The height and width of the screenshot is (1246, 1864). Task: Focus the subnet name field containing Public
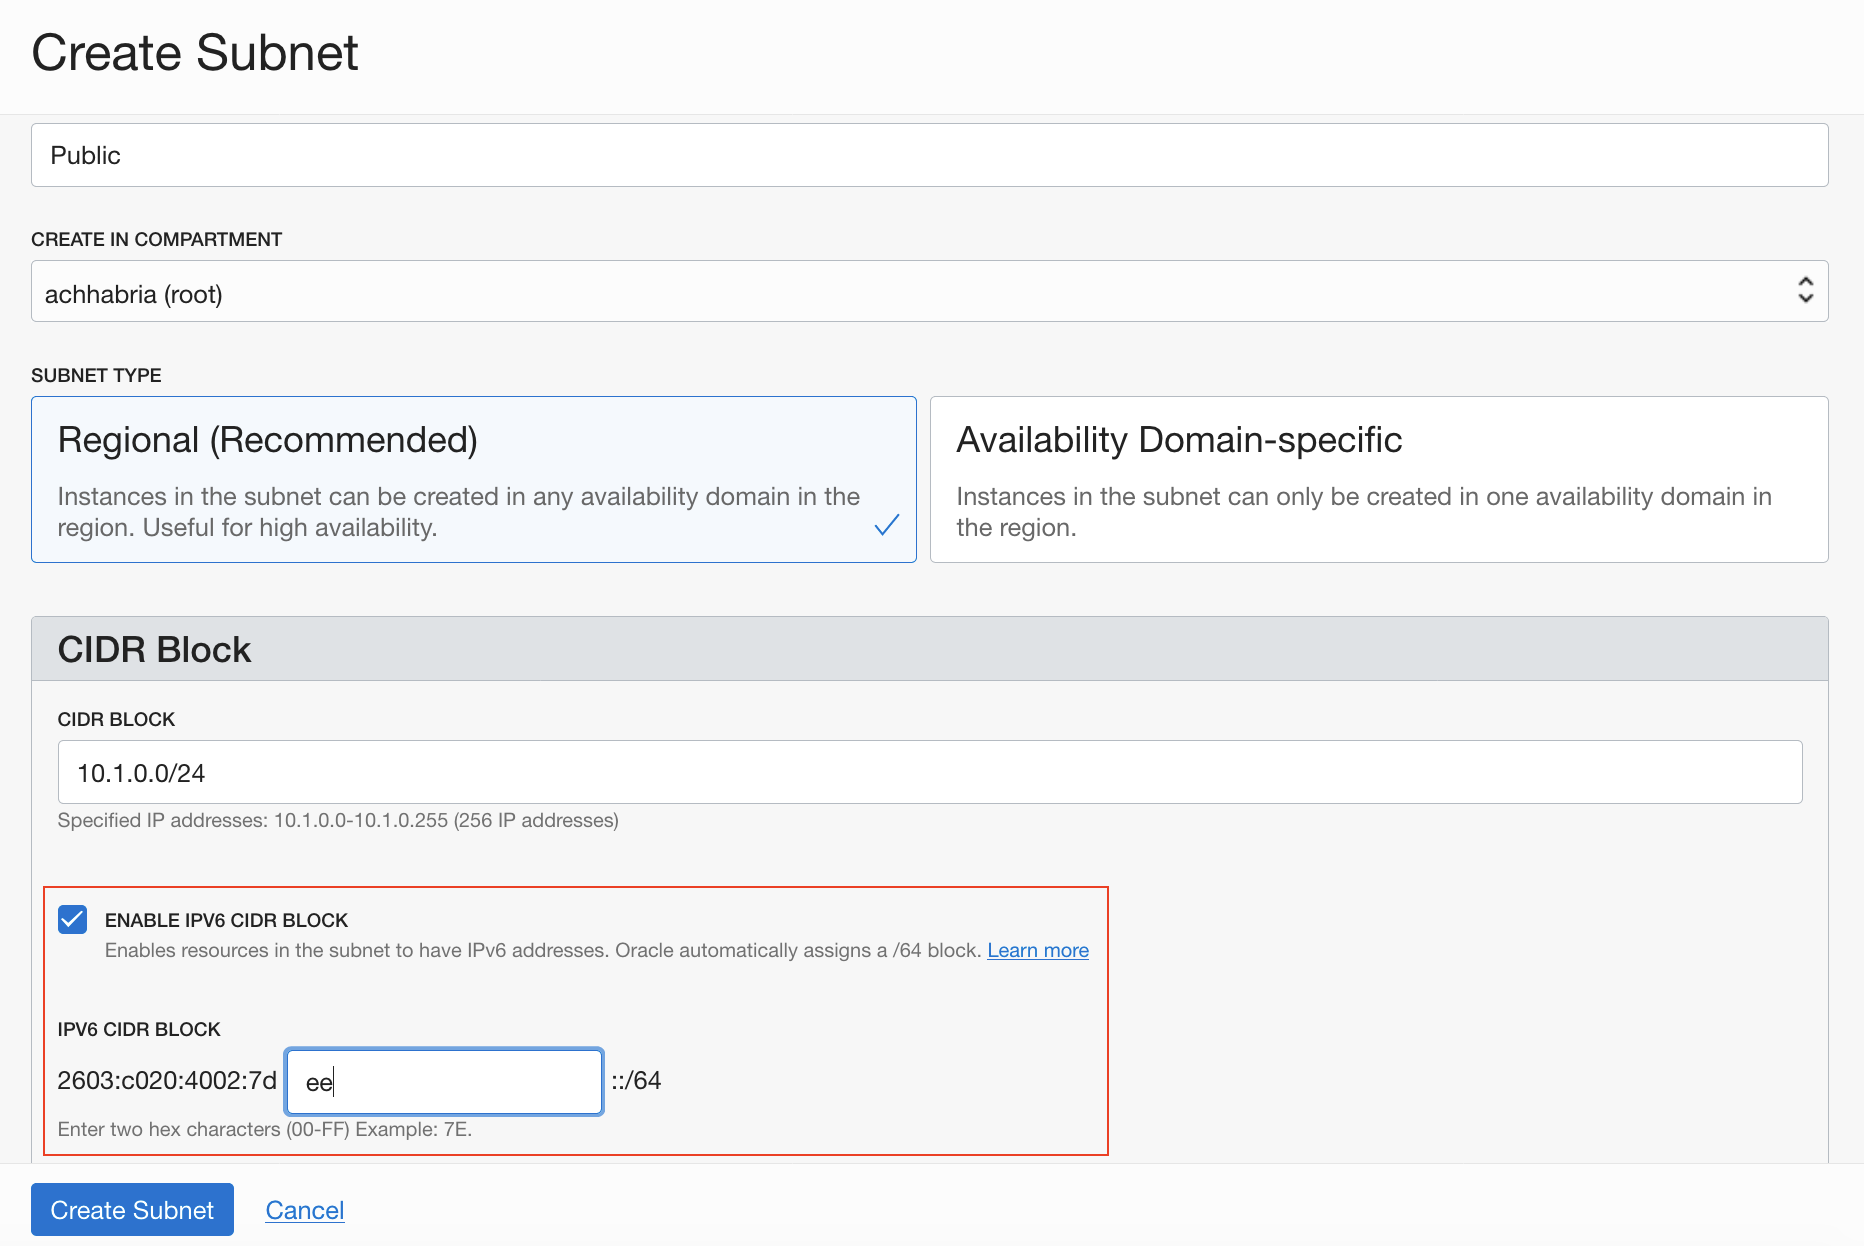tap(928, 155)
